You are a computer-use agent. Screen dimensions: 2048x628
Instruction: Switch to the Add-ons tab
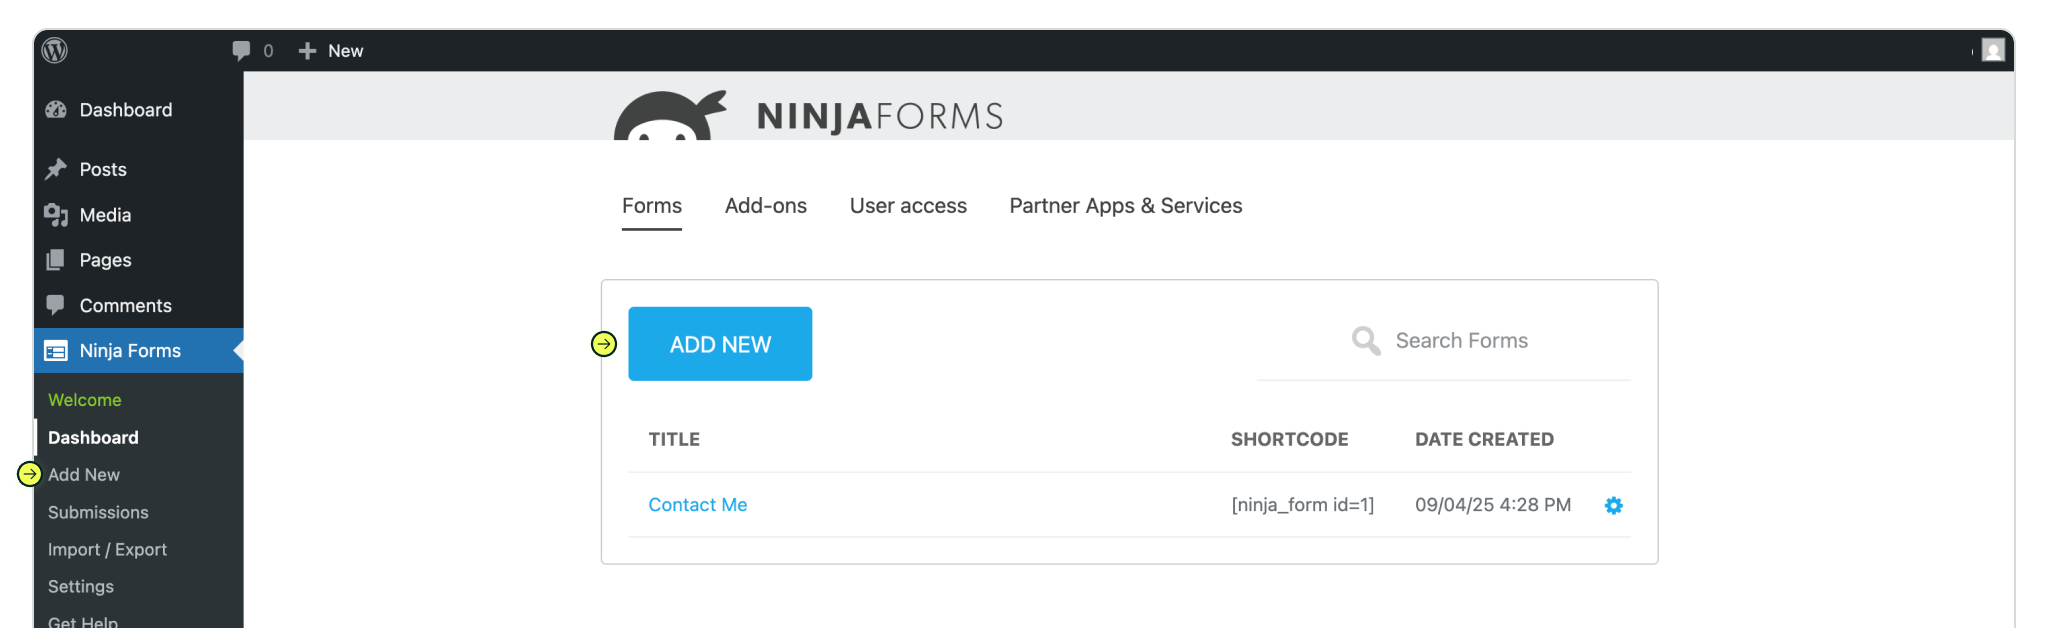(x=766, y=206)
